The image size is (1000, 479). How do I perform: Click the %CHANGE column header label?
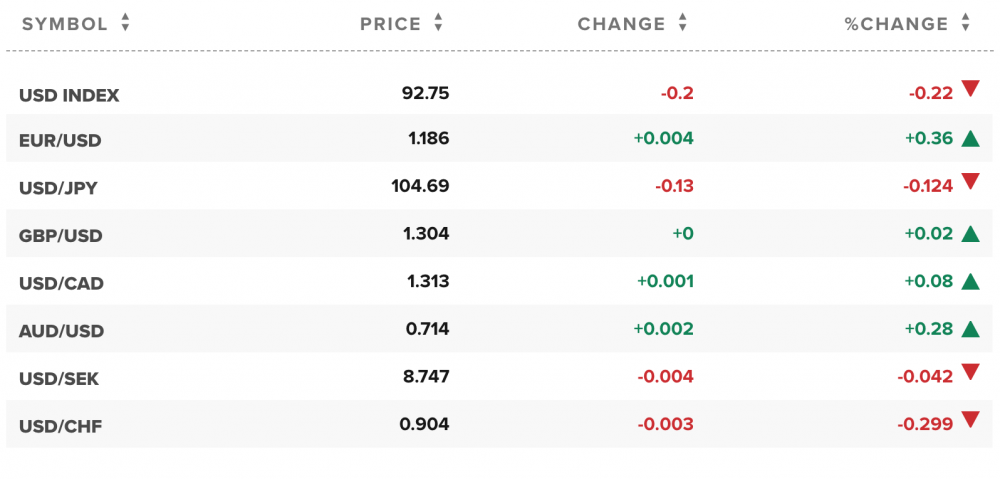tap(896, 24)
